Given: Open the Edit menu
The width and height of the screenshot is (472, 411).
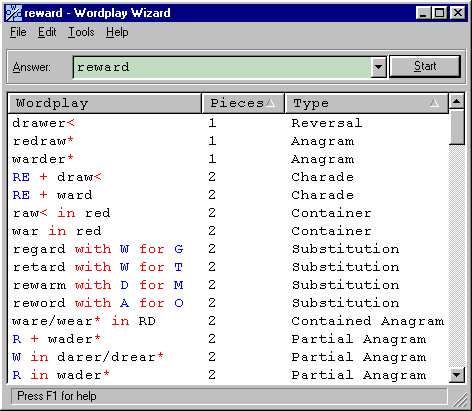Looking at the screenshot, I should point(47,32).
